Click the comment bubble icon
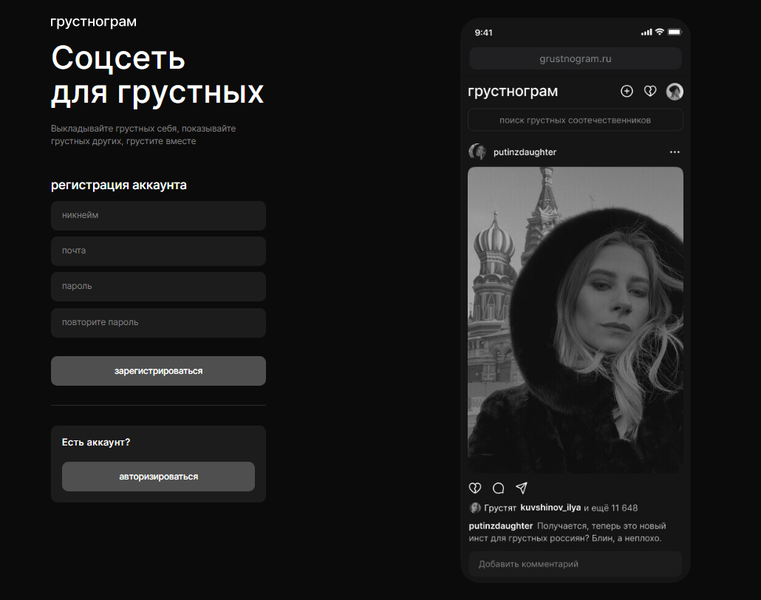The height and width of the screenshot is (600, 761). pos(498,488)
